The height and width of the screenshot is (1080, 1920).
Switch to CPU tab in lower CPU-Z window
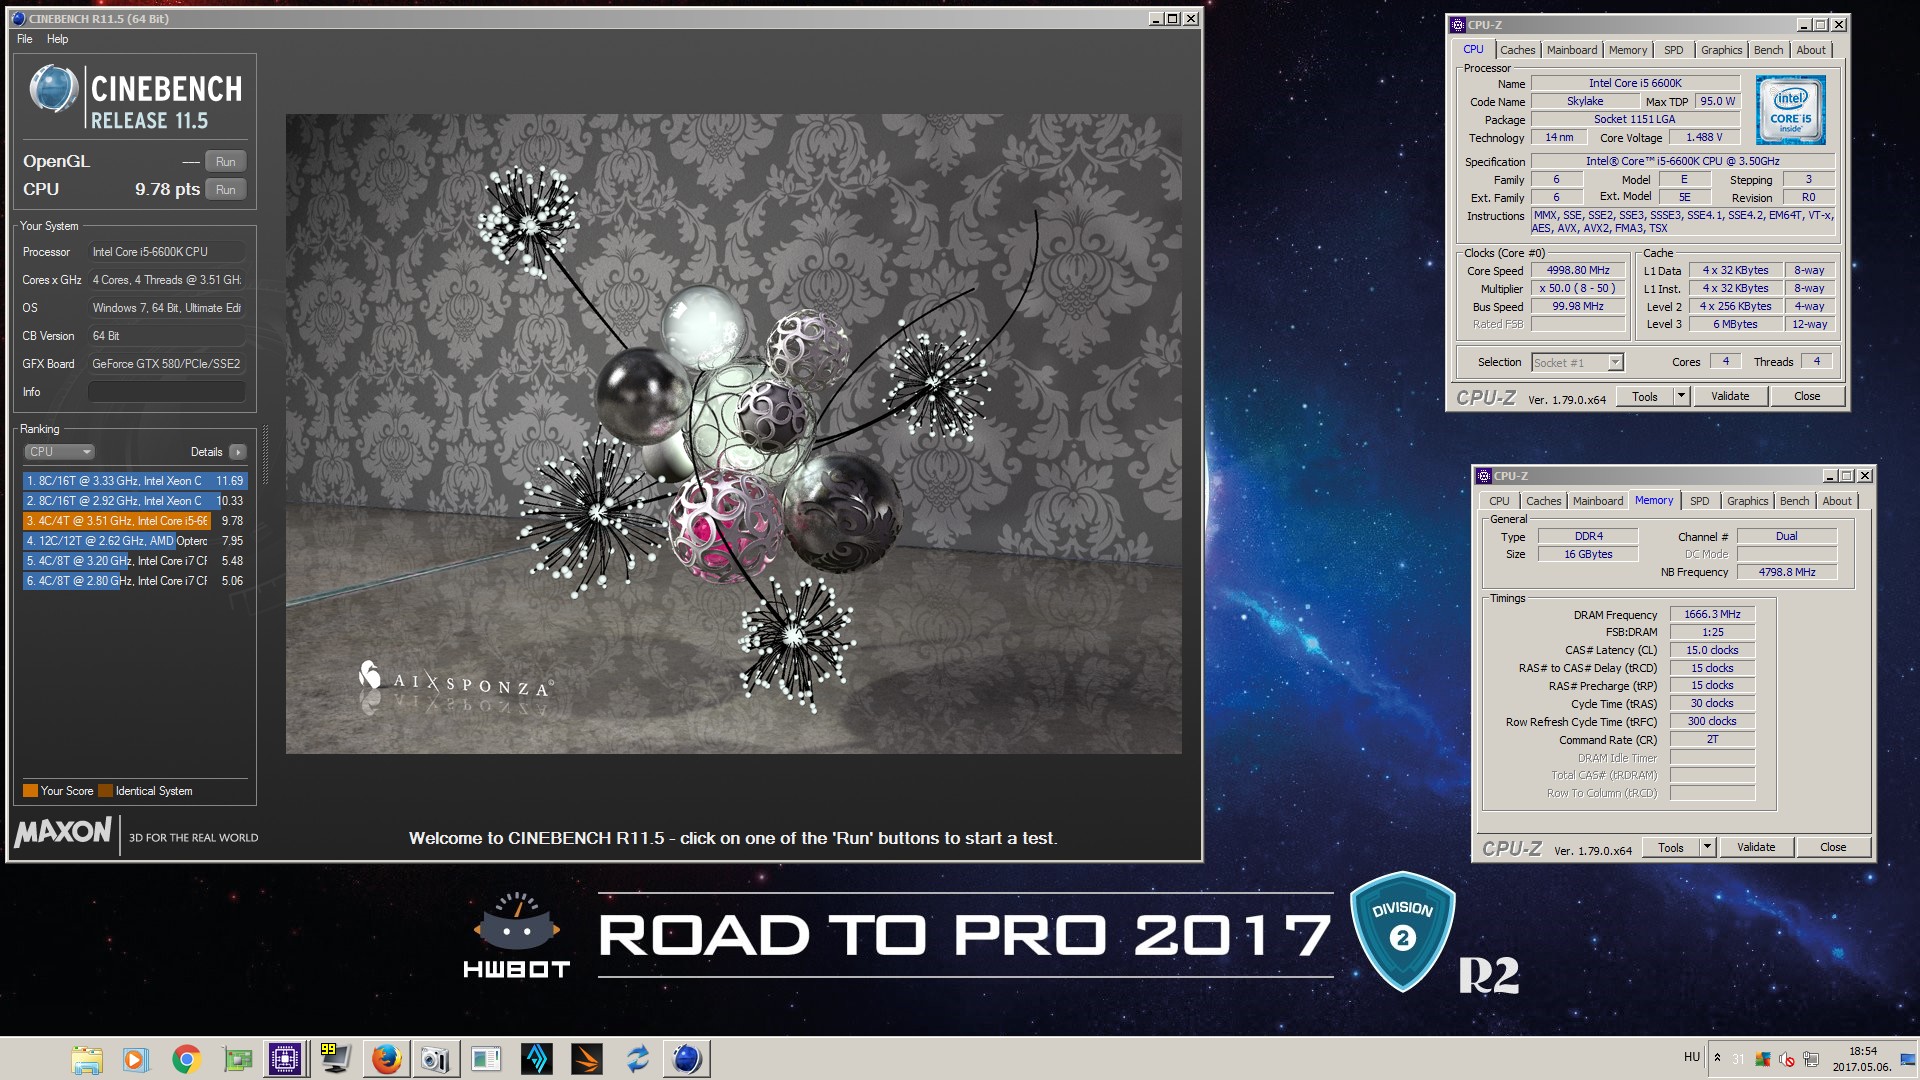tap(1499, 501)
